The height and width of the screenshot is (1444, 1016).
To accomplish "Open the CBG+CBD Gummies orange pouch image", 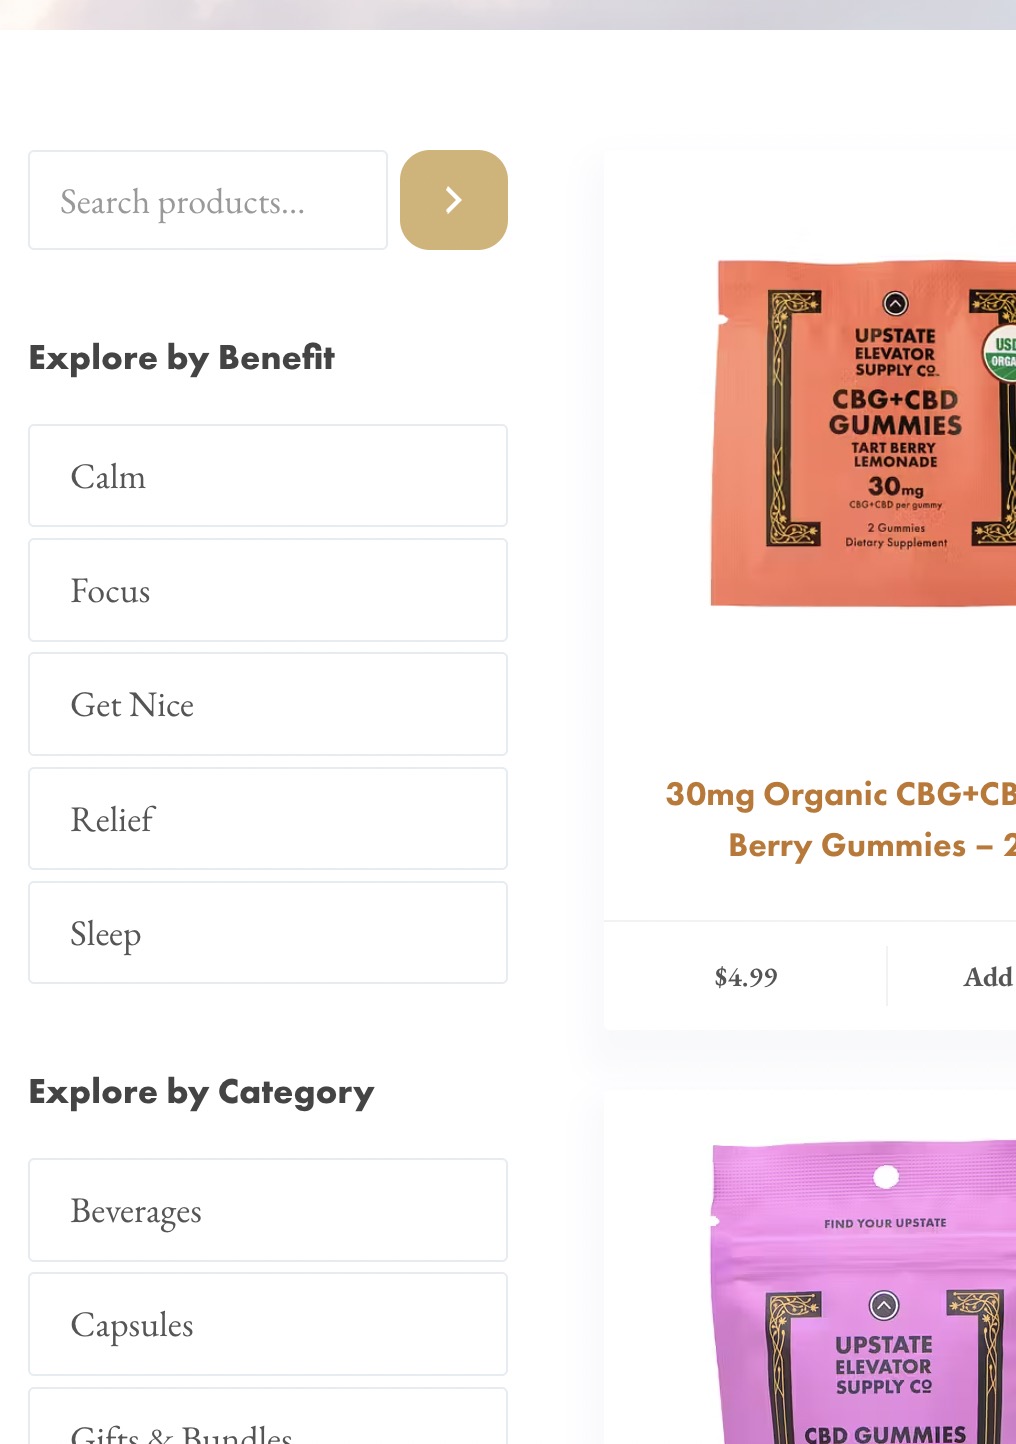I will point(864,433).
